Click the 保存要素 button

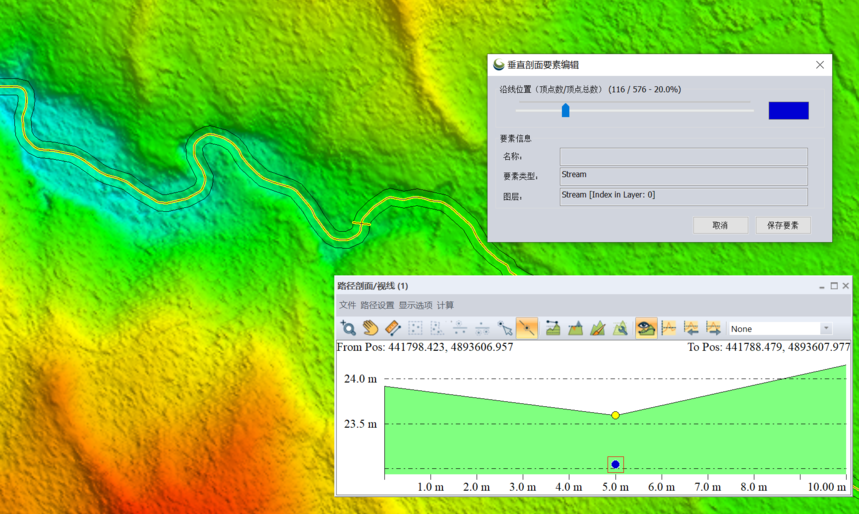783,225
